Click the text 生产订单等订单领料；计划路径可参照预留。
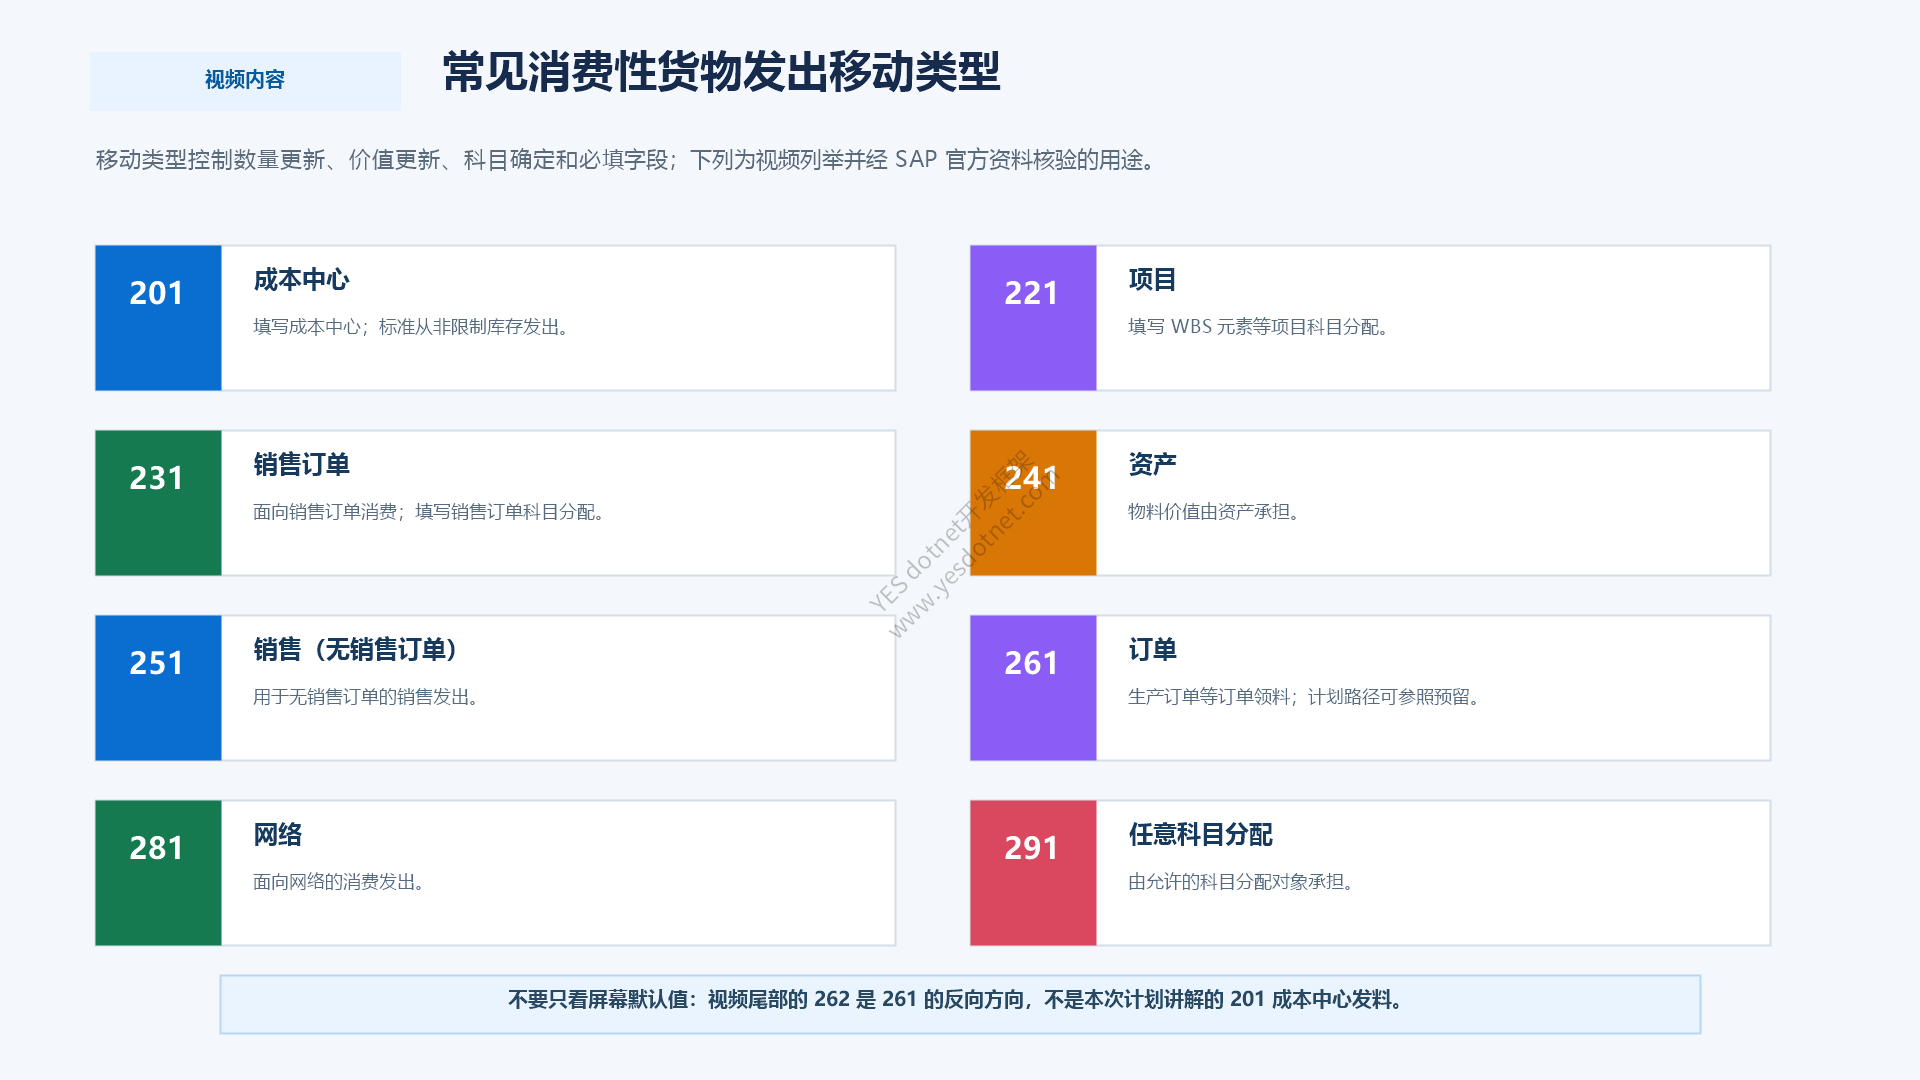 [x=1306, y=697]
